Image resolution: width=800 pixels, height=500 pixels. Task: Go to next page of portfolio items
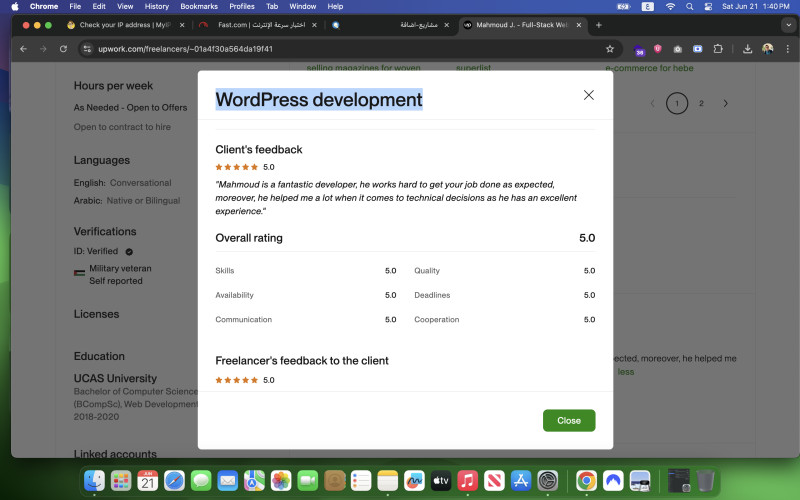click(726, 103)
